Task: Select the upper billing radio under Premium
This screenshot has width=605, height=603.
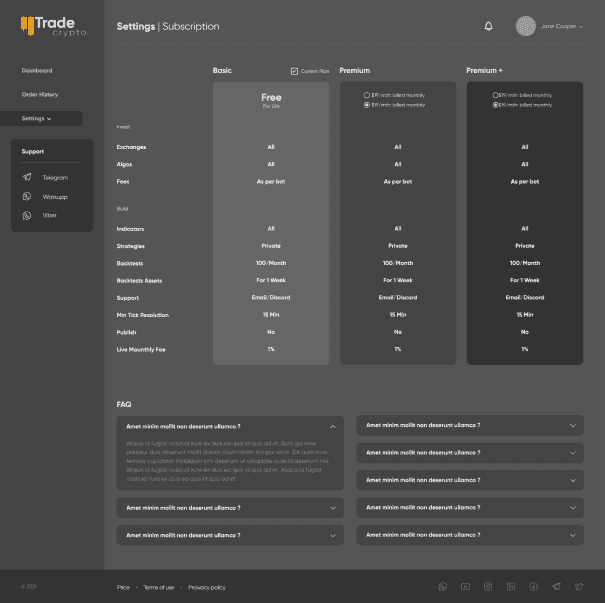Action: click(x=366, y=95)
